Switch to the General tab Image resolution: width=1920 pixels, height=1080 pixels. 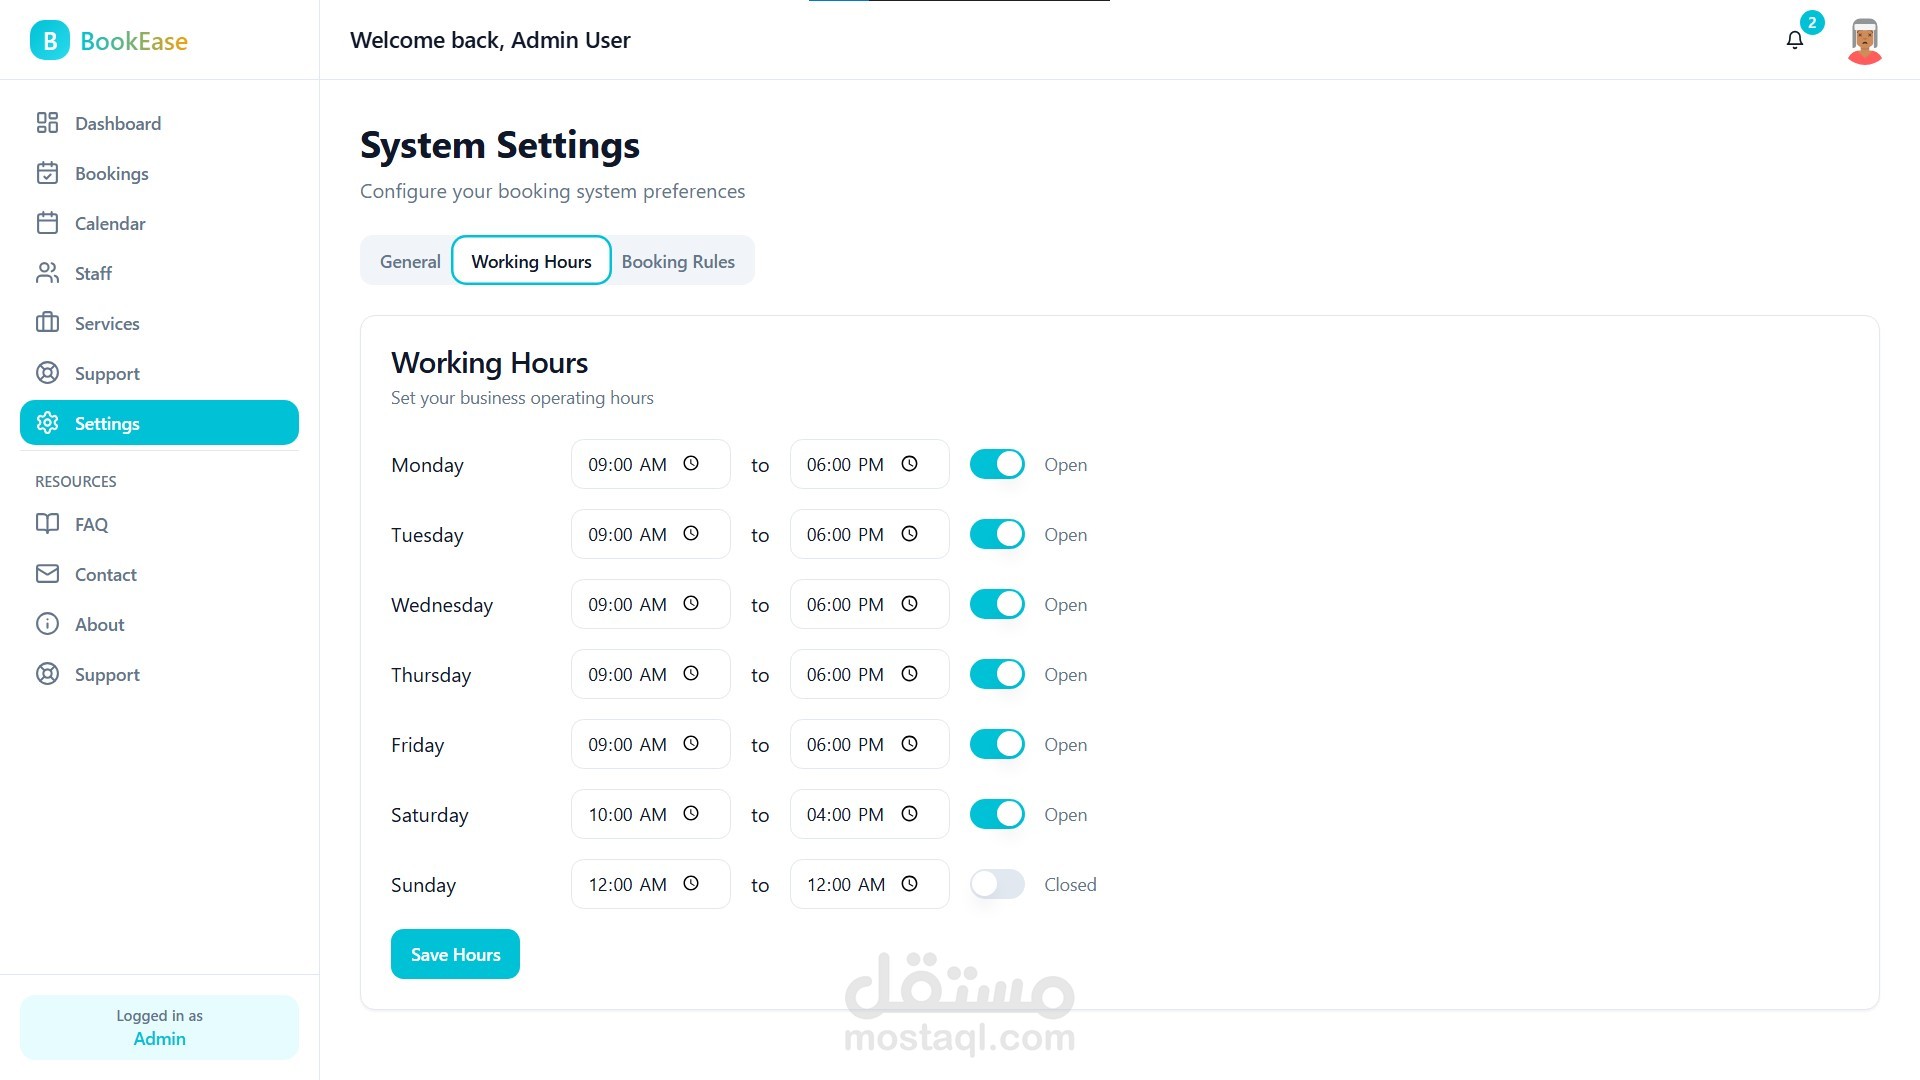[410, 261]
